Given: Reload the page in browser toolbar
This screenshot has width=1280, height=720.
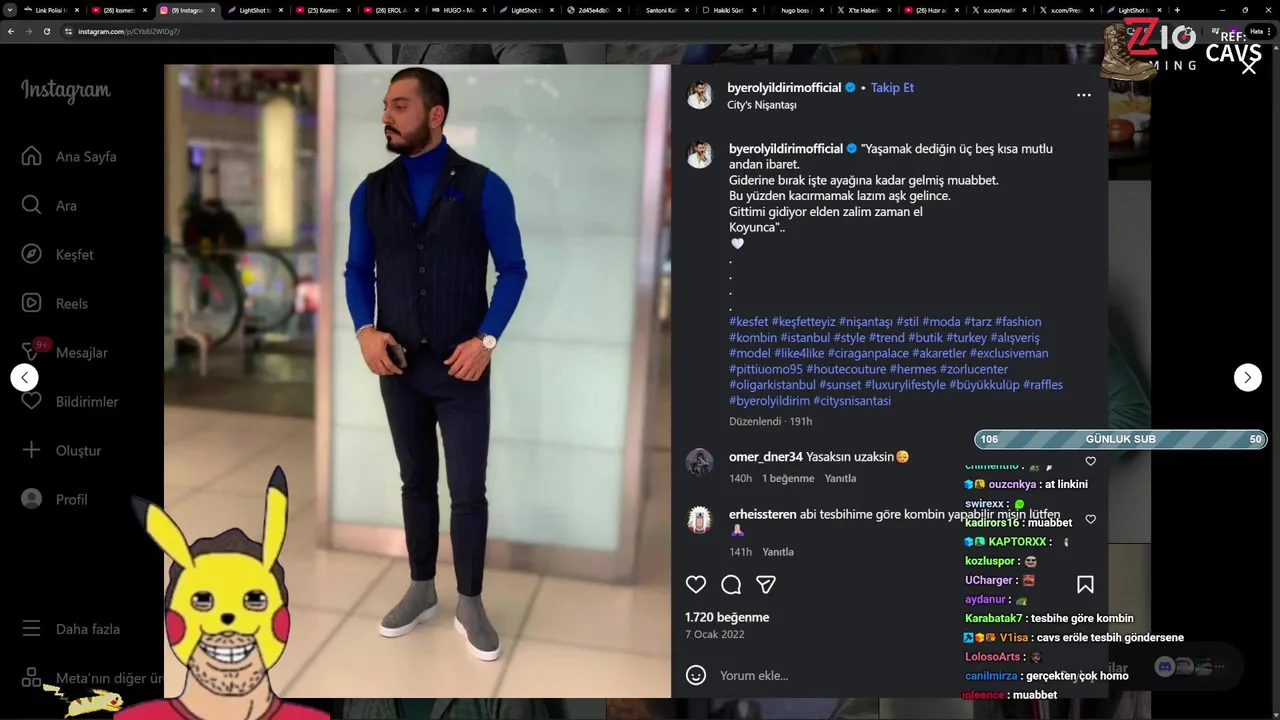Looking at the screenshot, I should pyautogui.click(x=46, y=31).
